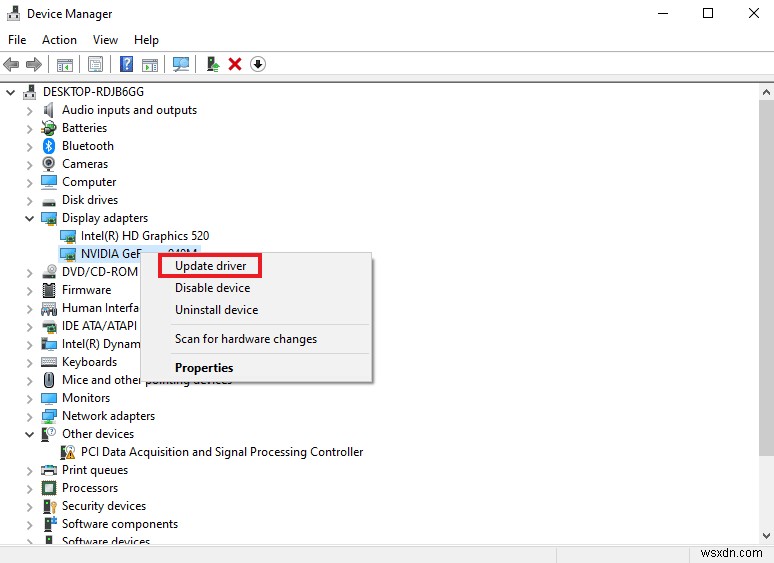Choose Disable device in context menu
This screenshot has width=774, height=563.
click(212, 288)
